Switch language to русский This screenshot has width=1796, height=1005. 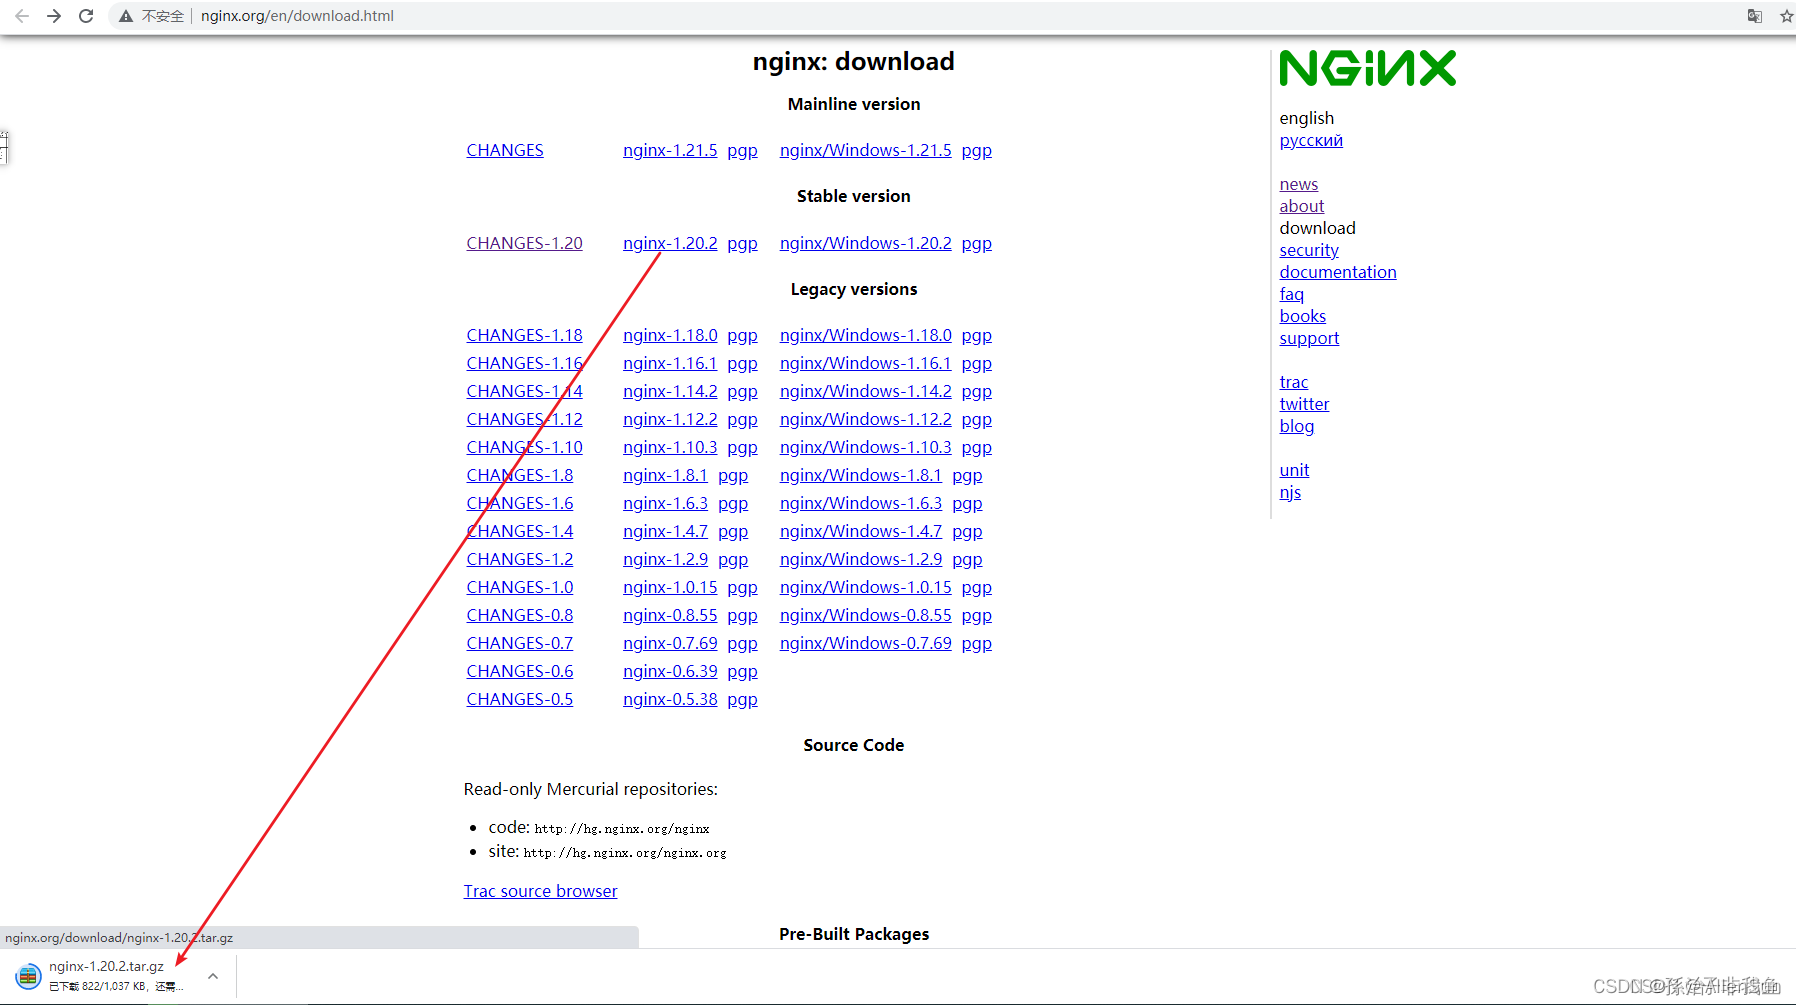1311,140
